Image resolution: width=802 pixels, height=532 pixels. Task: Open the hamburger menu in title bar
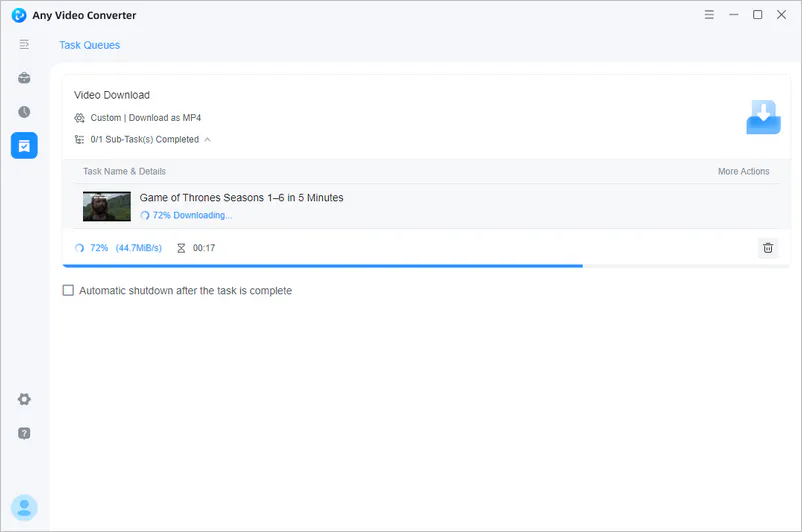709,15
